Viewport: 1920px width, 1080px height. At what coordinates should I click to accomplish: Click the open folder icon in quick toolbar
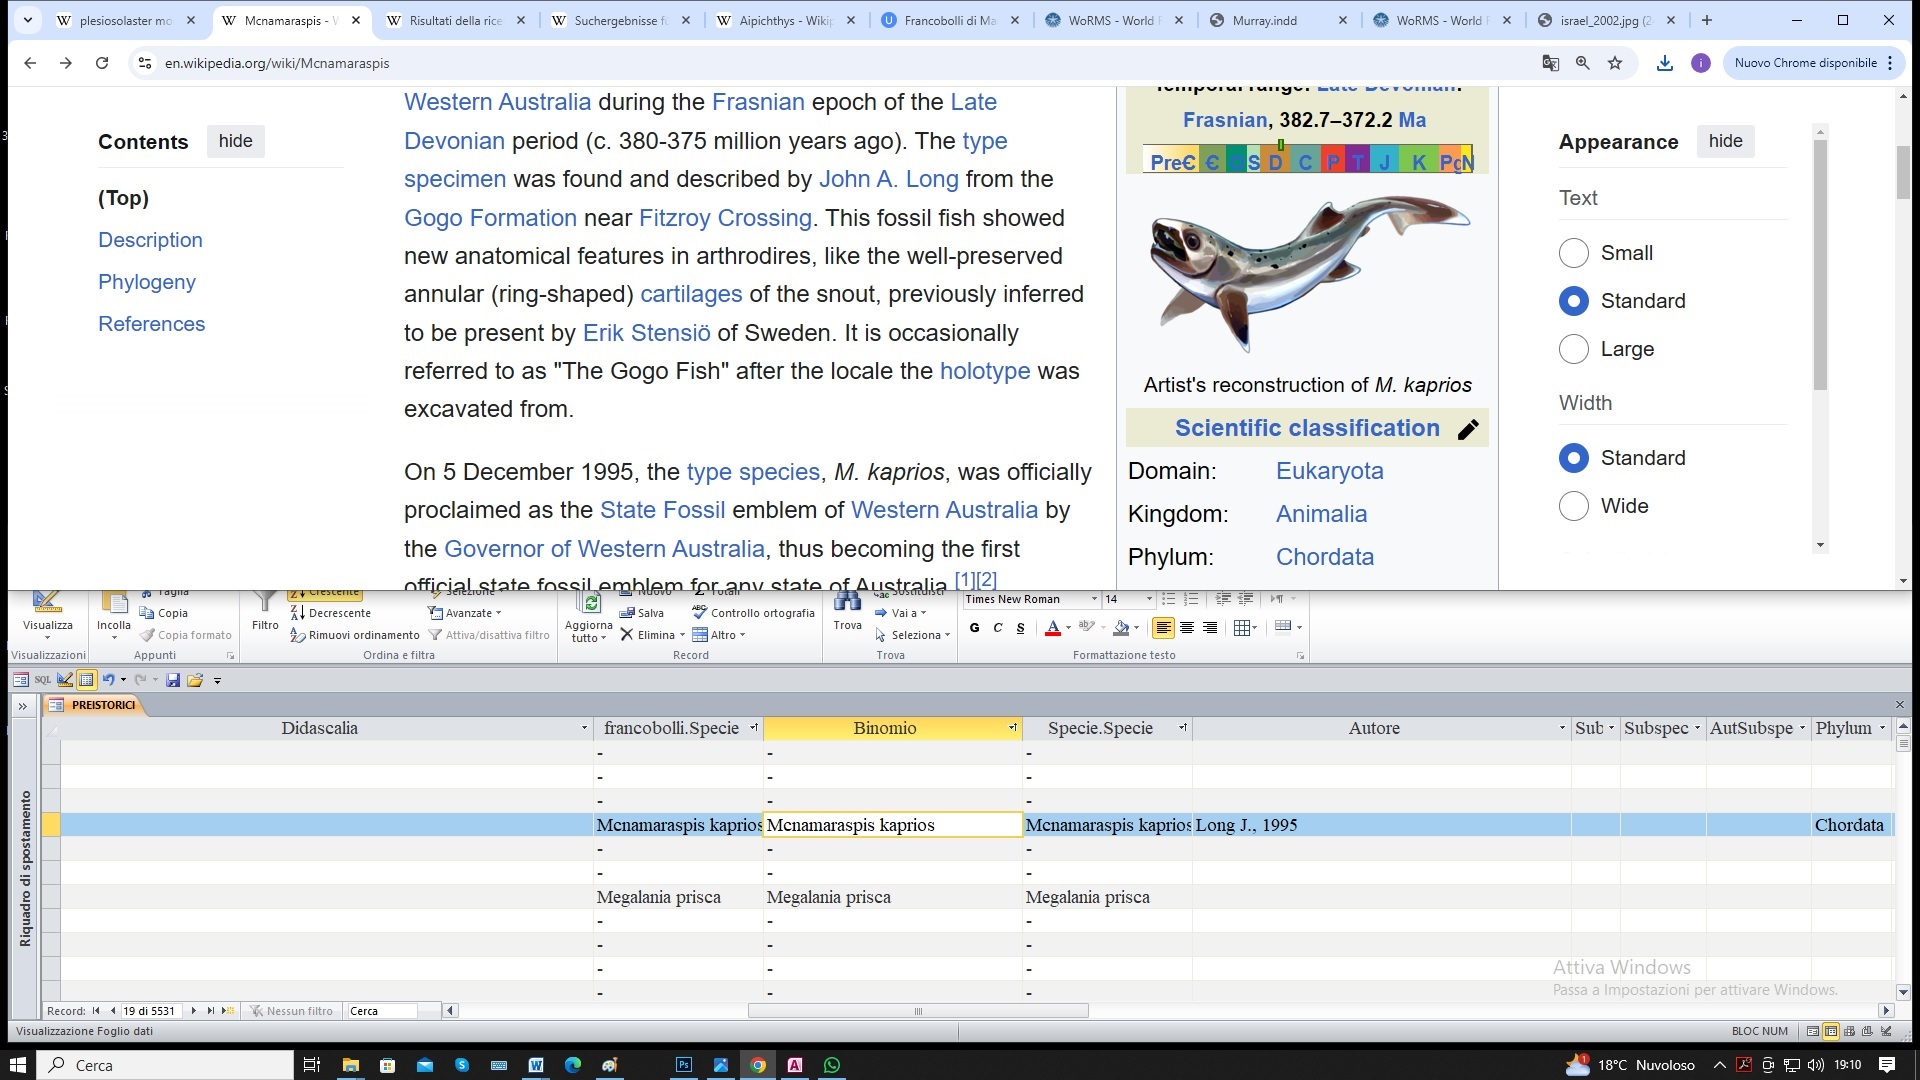(195, 680)
